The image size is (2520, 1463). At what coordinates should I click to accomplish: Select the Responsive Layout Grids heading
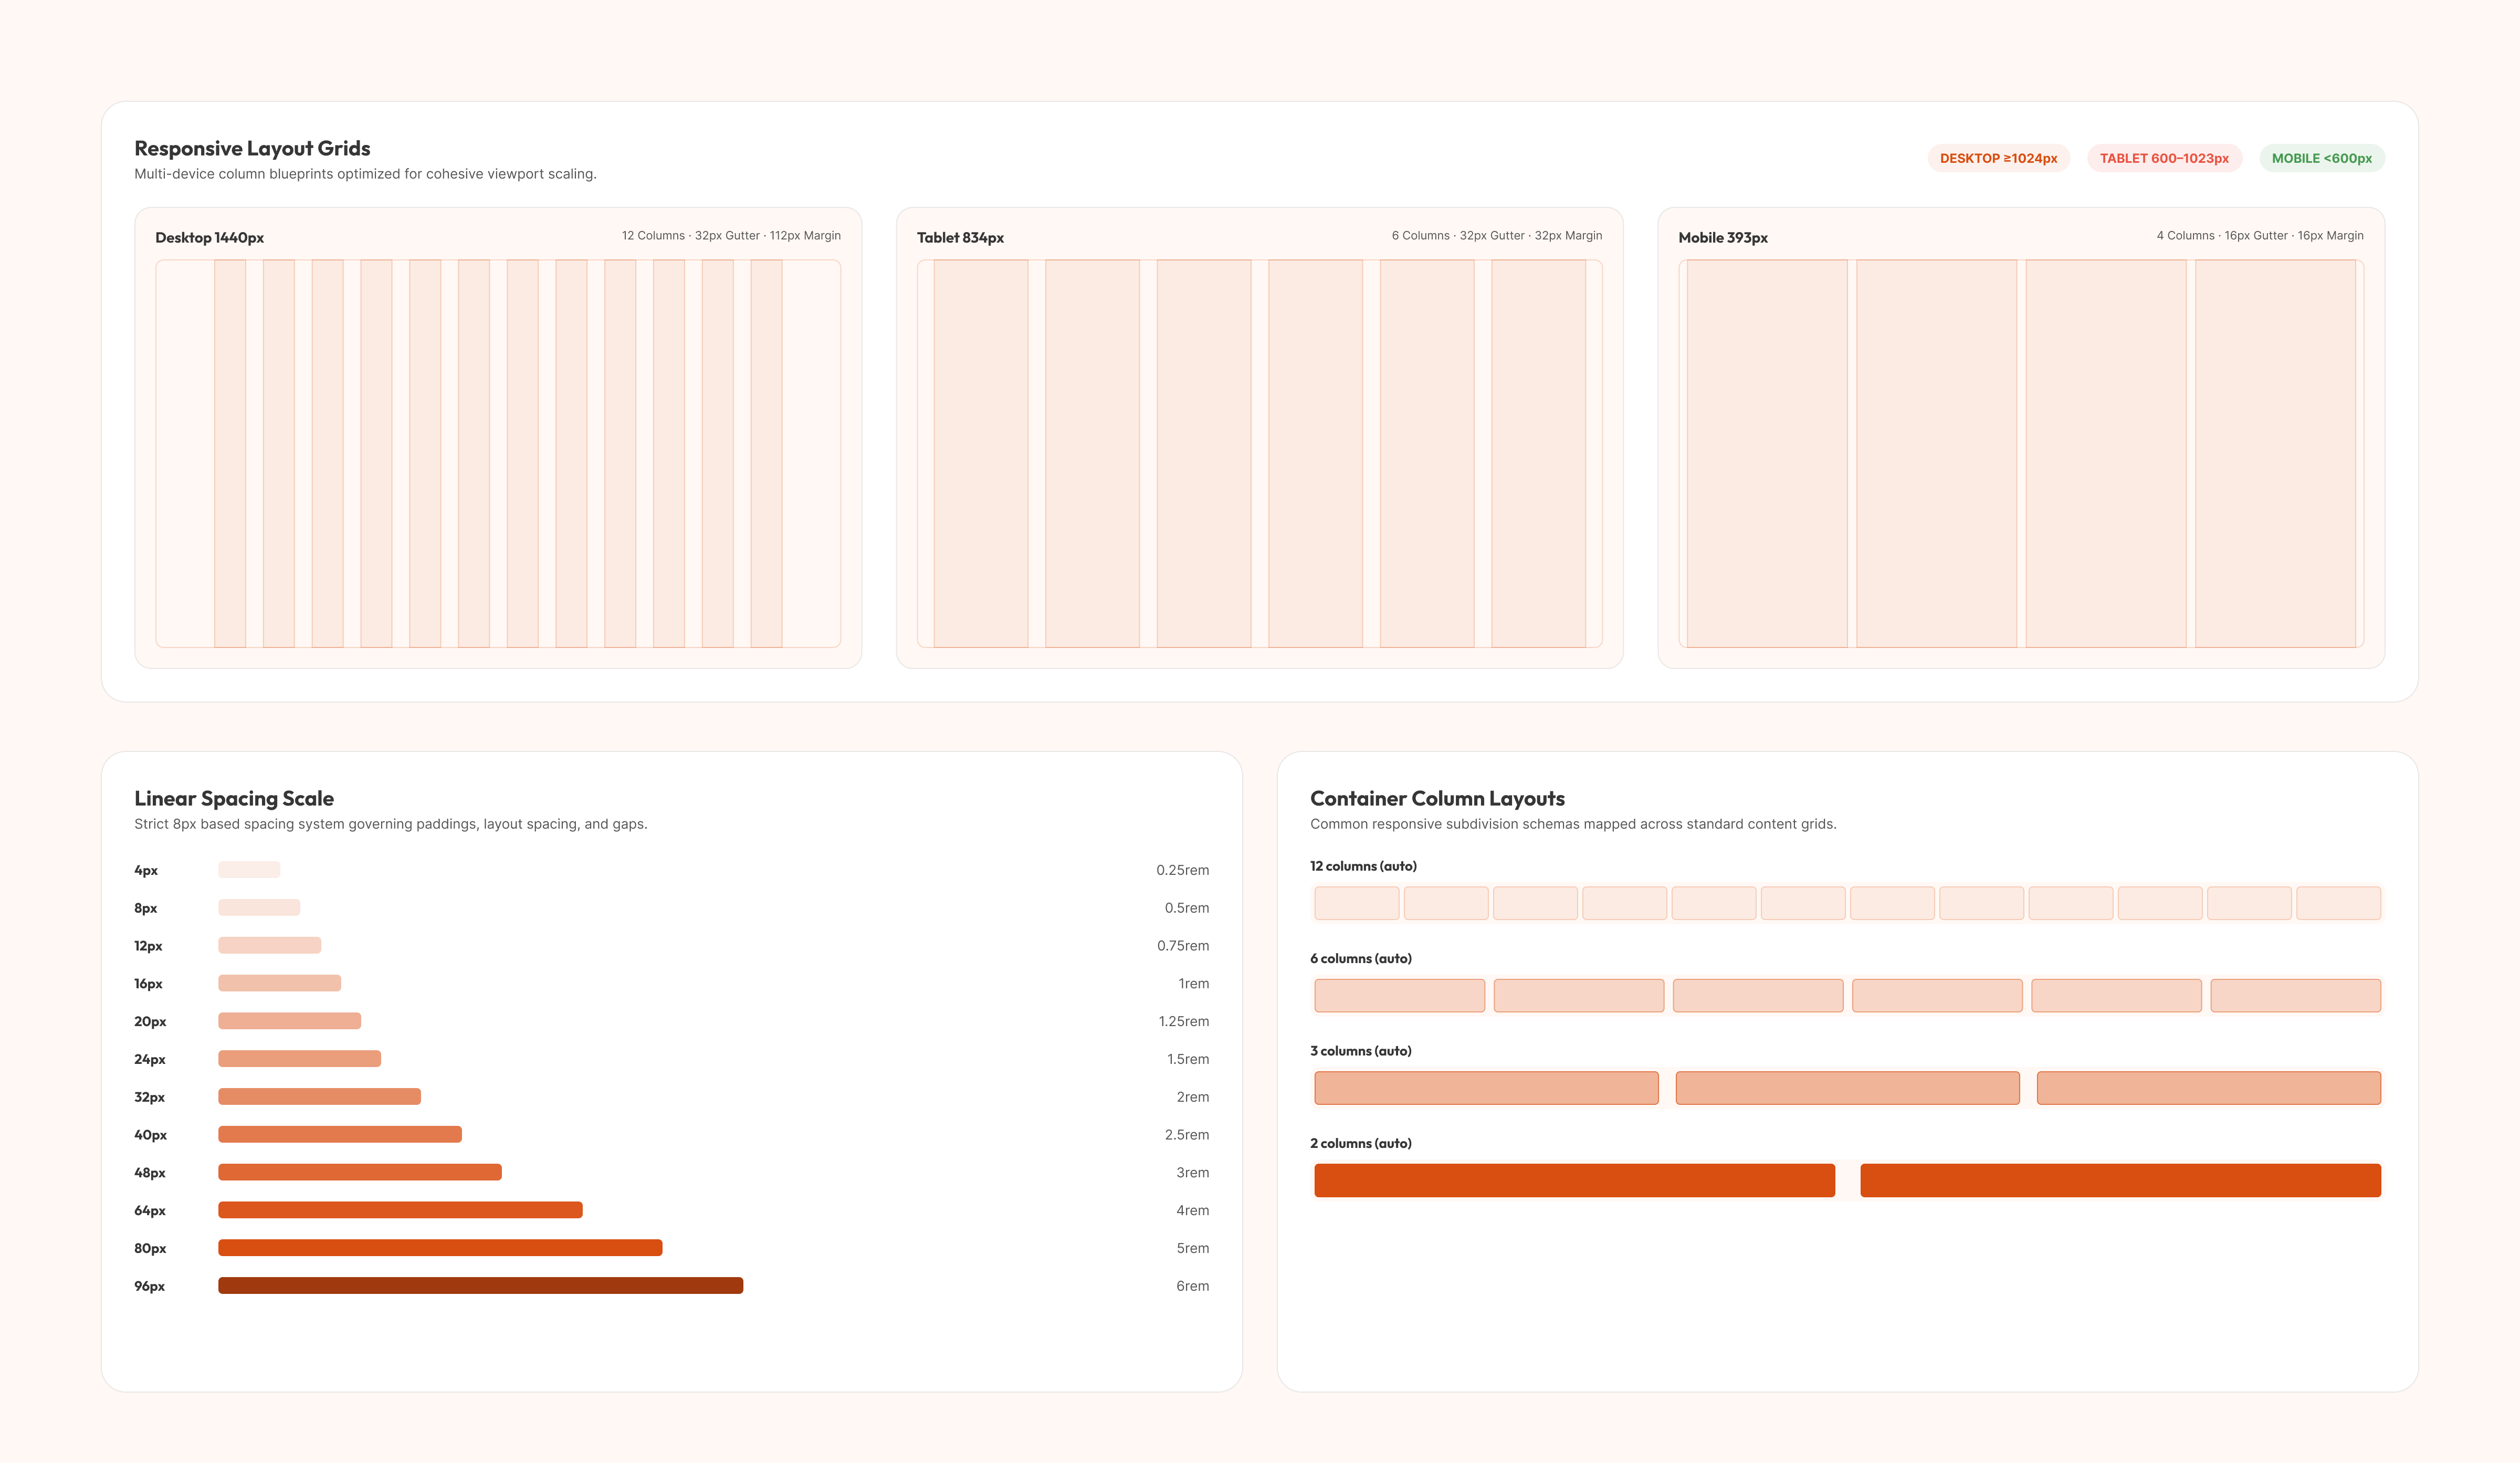point(252,148)
